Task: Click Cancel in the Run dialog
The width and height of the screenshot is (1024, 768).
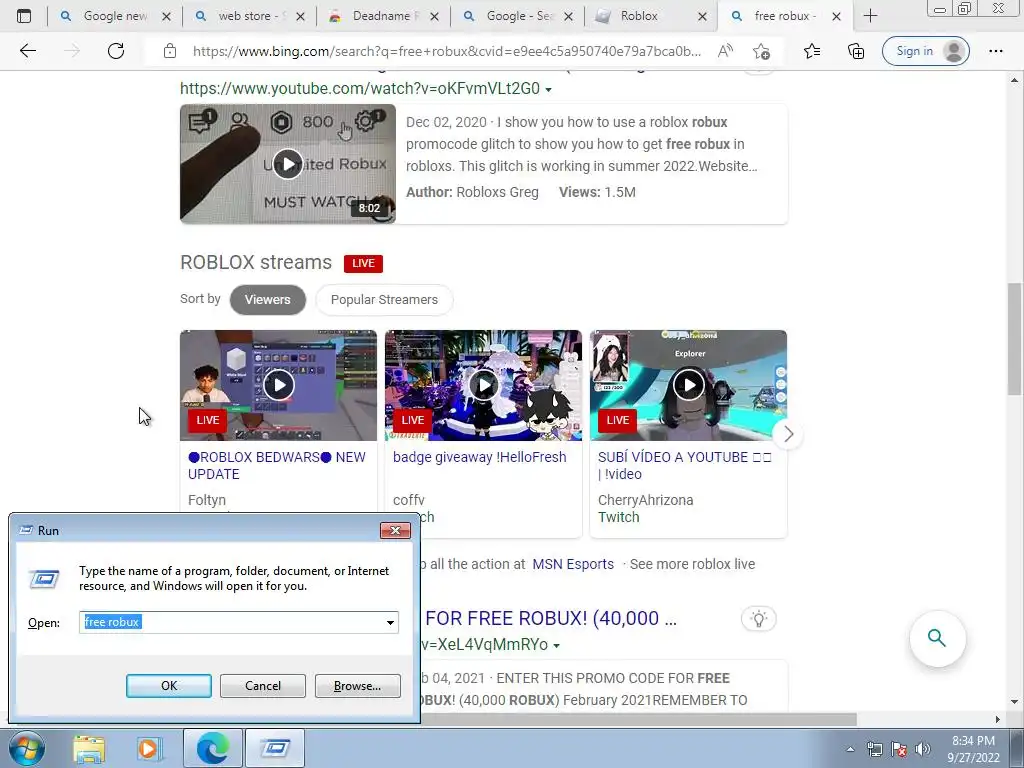Action: (x=263, y=686)
